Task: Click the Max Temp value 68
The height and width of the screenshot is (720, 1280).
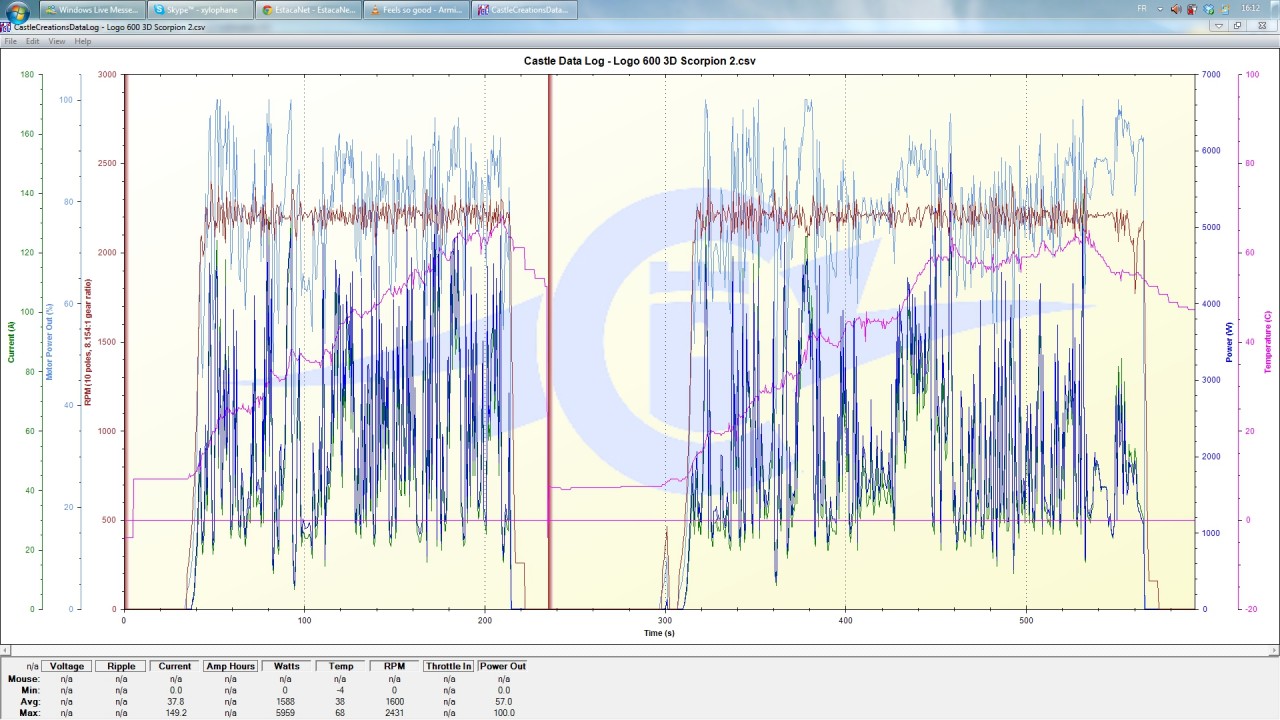Action: pyautogui.click(x=341, y=712)
